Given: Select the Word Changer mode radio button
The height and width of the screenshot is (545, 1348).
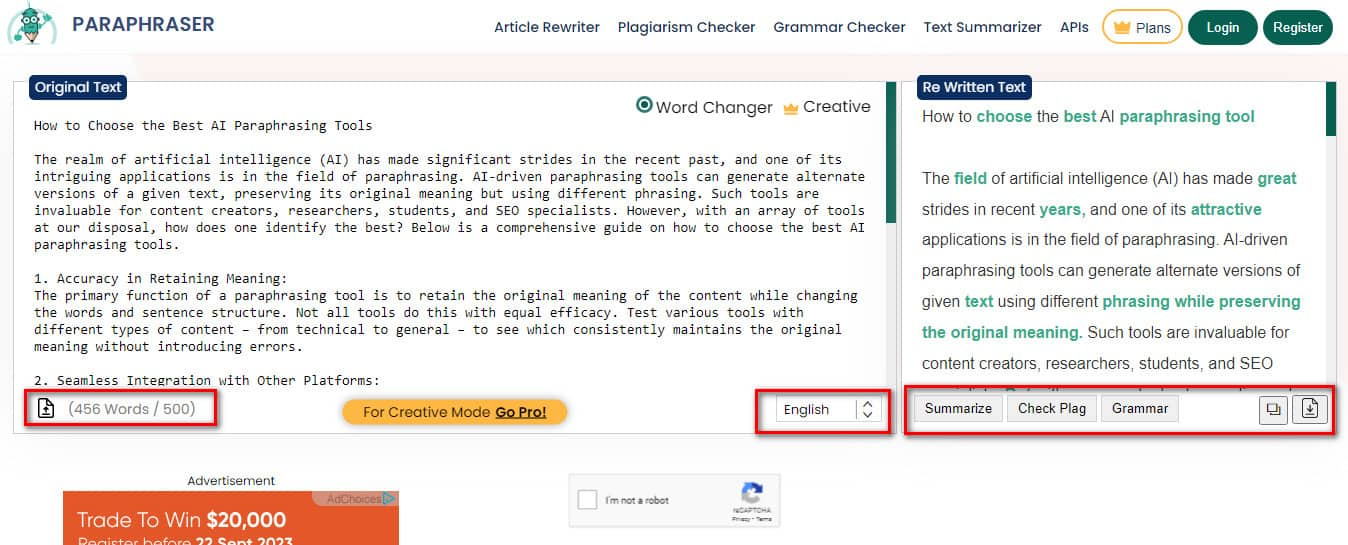Looking at the screenshot, I should click(645, 106).
